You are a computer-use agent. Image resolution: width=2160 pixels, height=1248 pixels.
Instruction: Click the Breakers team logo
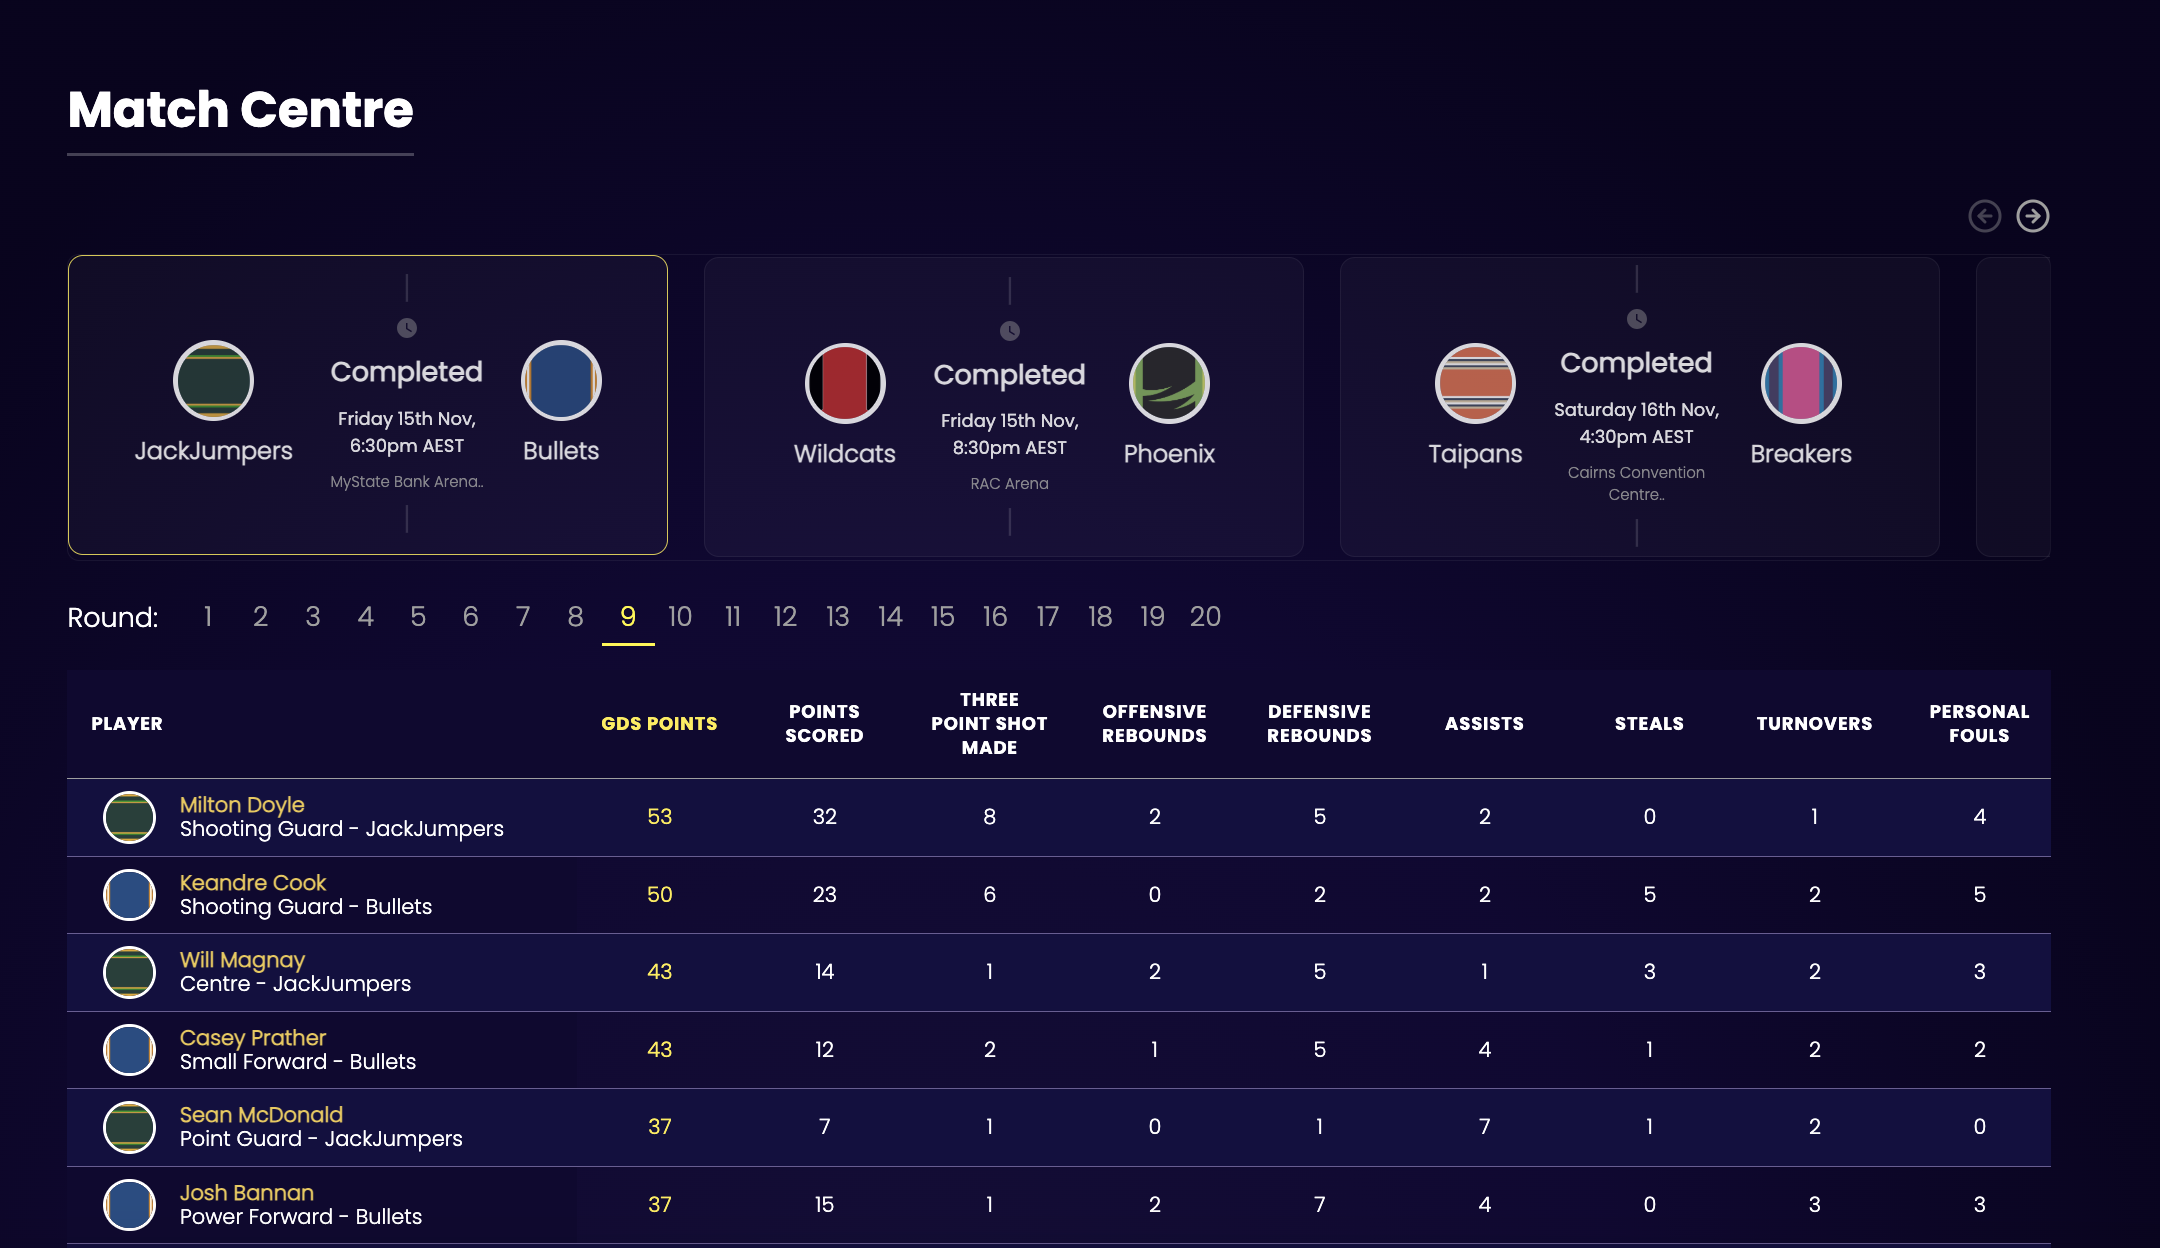tap(1800, 384)
